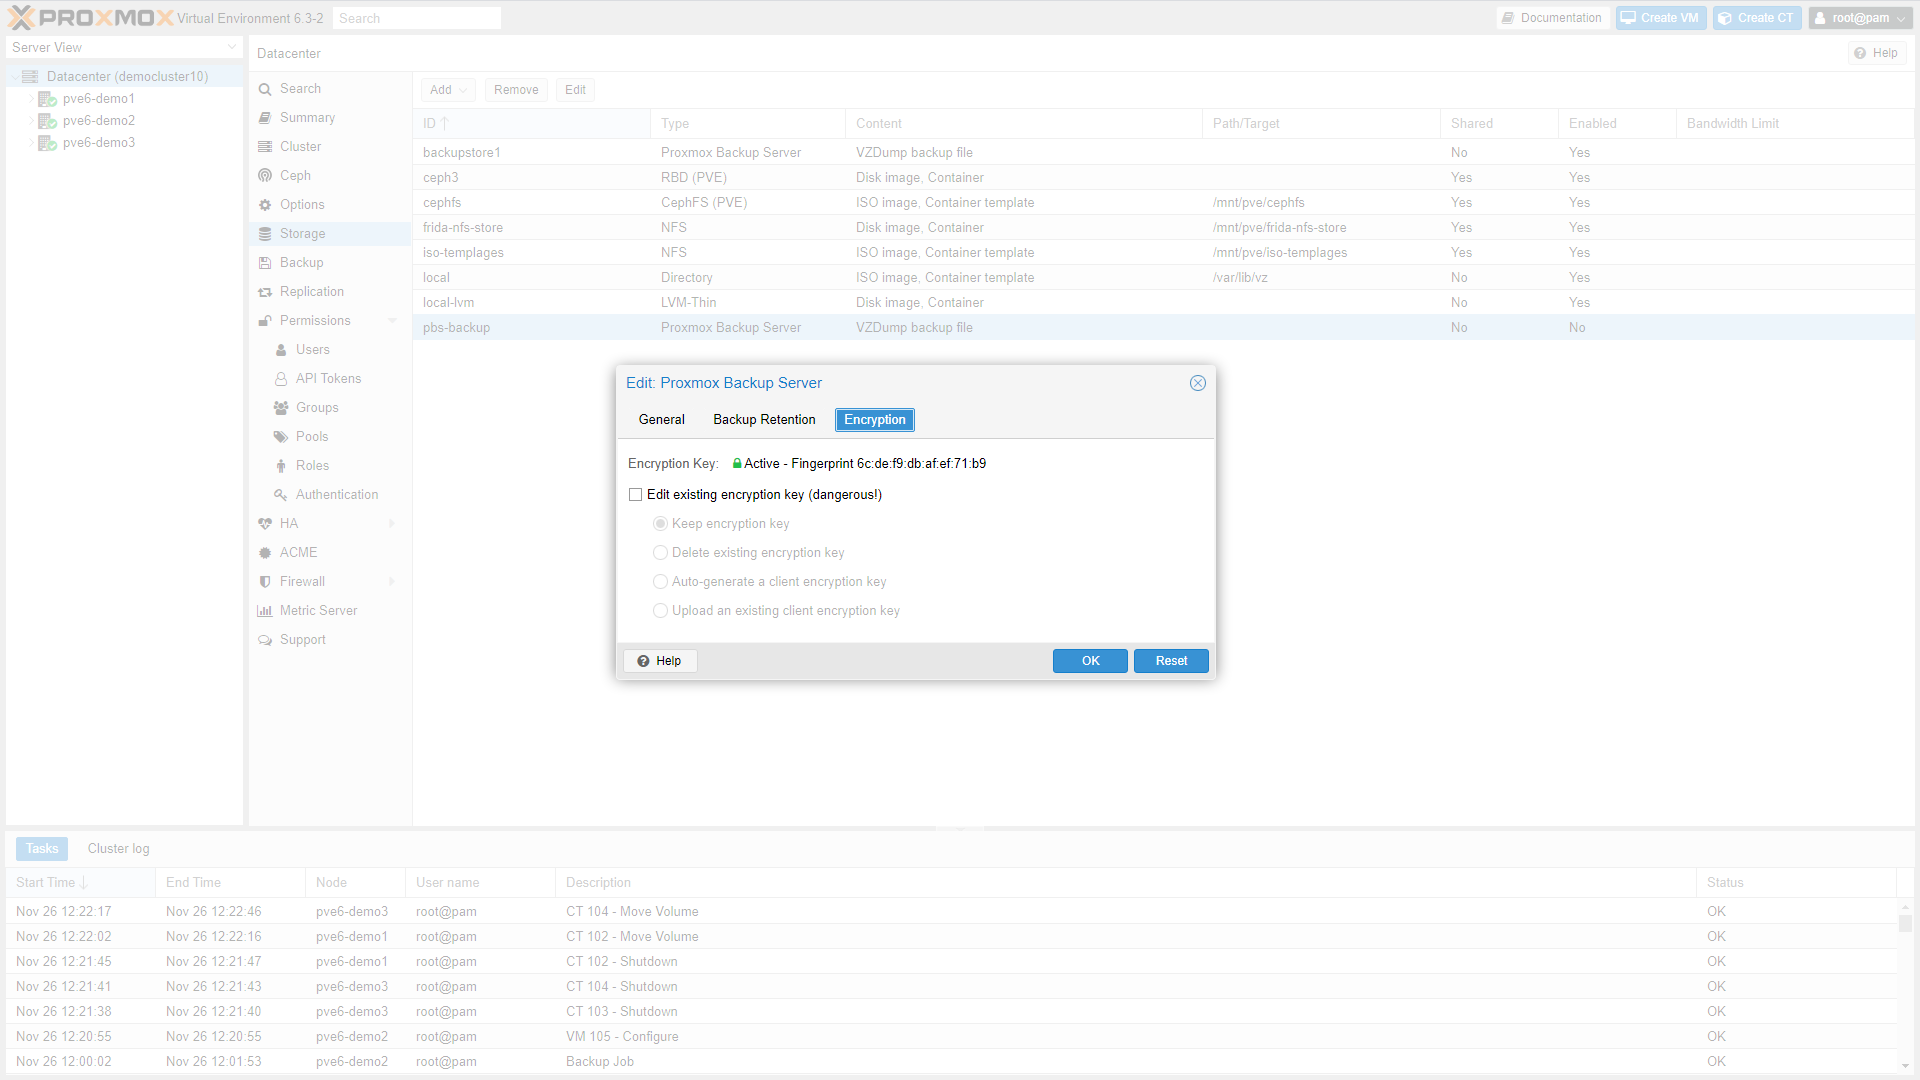Viewport: 1920px width, 1080px height.
Task: Click the pve6-demo2 node icon
Action: click(47, 121)
